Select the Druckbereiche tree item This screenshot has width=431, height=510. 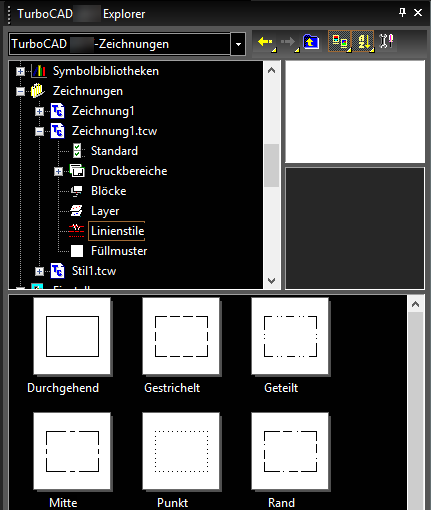click(x=129, y=171)
